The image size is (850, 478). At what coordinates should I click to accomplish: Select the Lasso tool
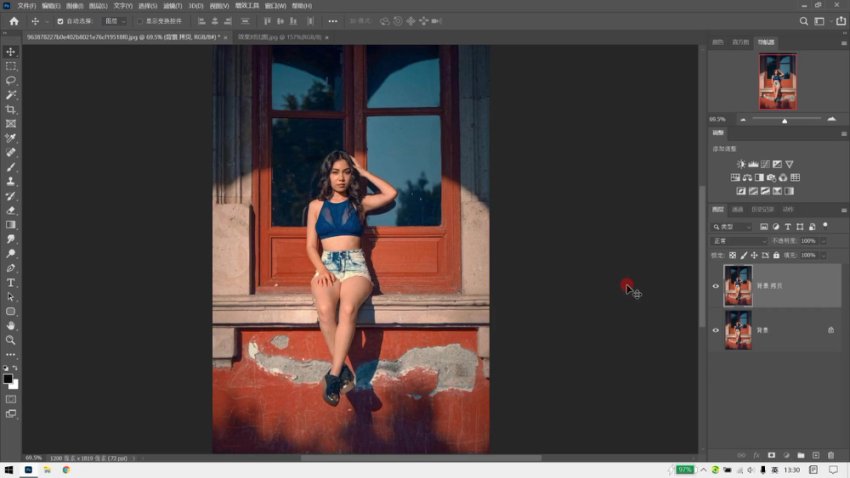pos(11,80)
